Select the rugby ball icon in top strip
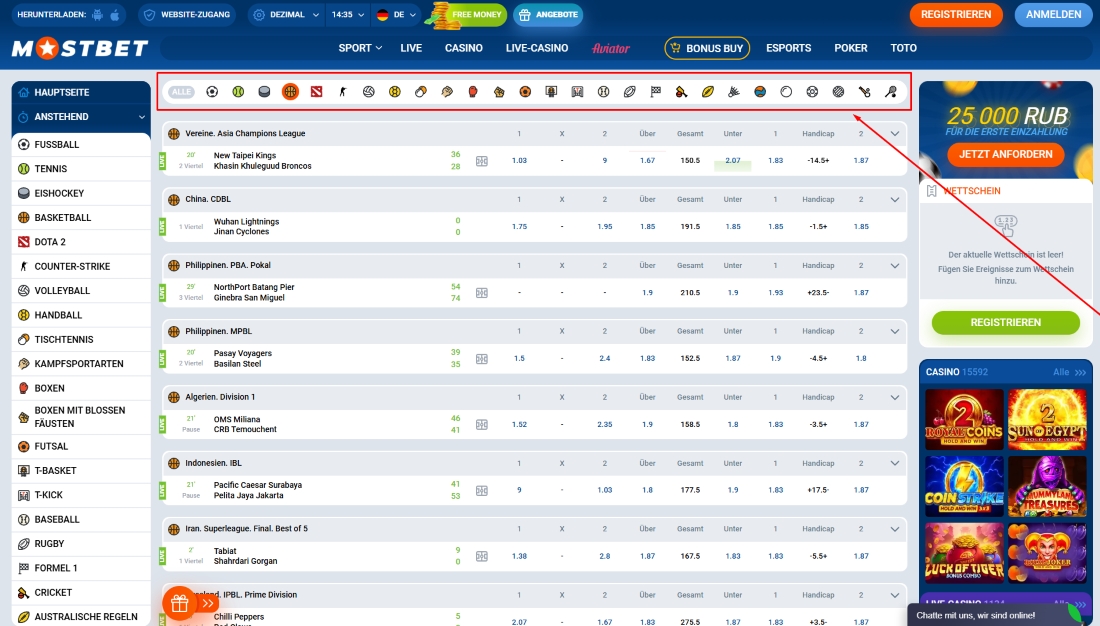The height and width of the screenshot is (626, 1100). click(629, 92)
